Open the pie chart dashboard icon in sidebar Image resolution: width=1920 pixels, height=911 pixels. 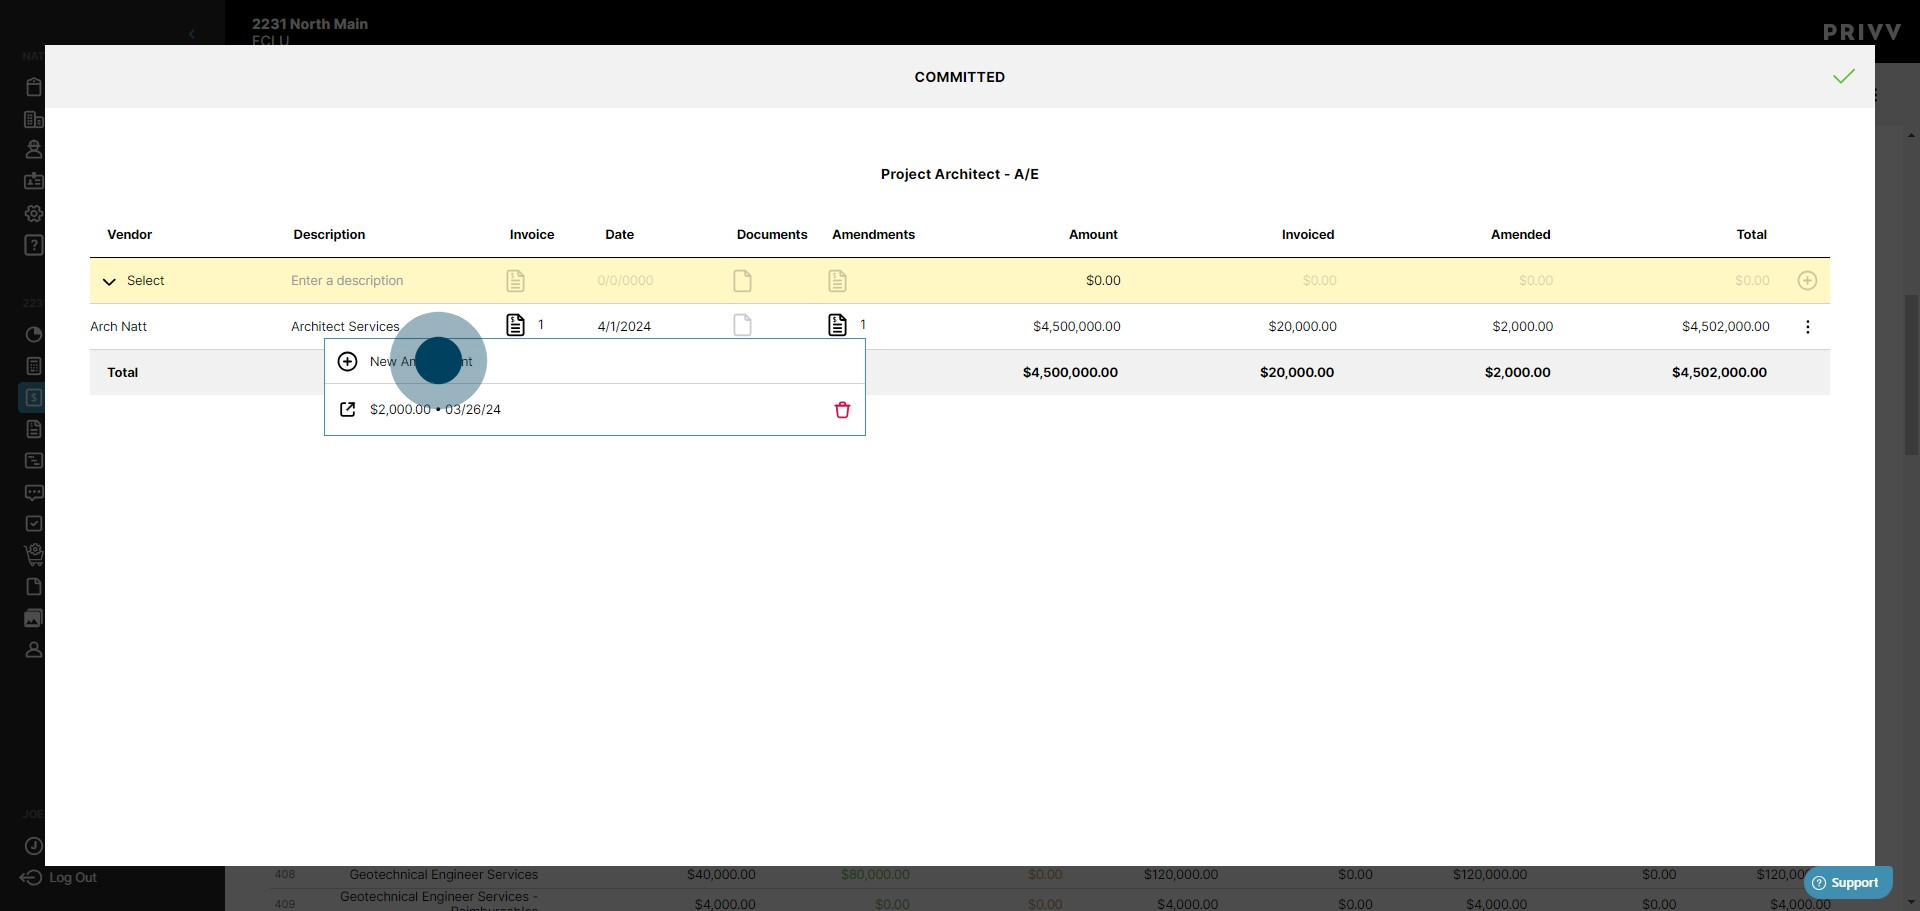(x=33, y=334)
